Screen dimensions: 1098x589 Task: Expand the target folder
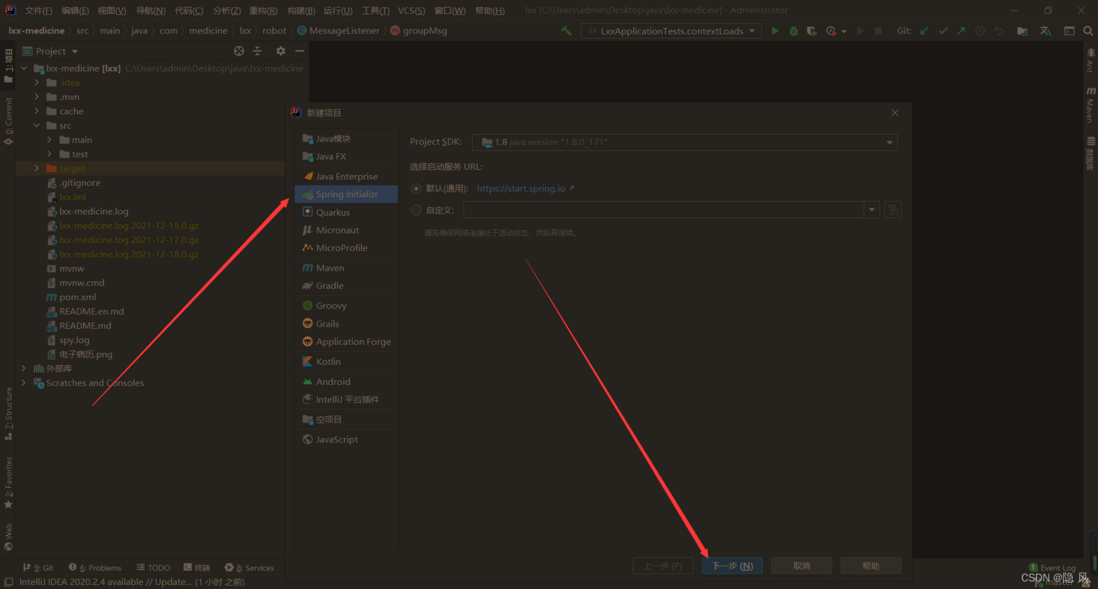pos(37,168)
